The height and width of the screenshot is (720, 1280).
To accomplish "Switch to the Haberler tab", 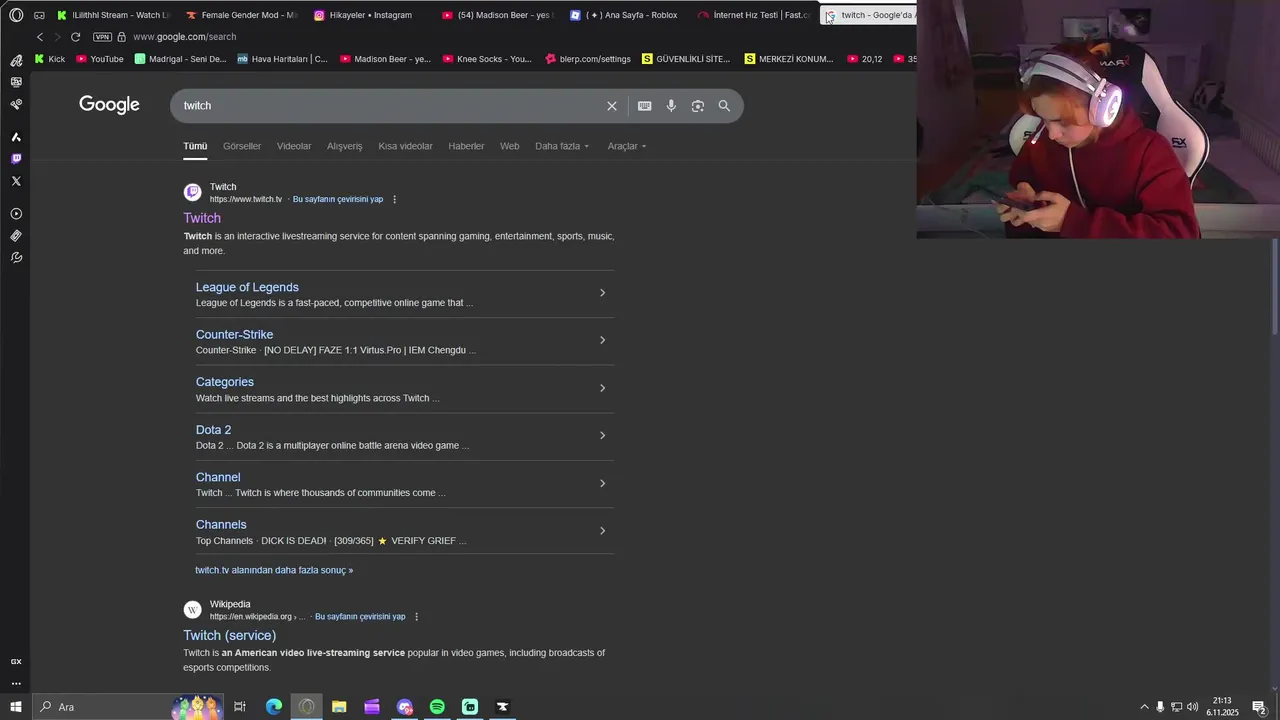I will 466,146.
